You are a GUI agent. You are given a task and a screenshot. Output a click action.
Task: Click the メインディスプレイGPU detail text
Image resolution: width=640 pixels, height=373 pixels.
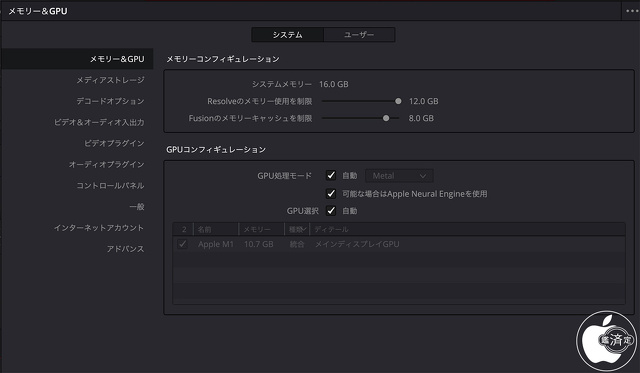click(x=357, y=244)
